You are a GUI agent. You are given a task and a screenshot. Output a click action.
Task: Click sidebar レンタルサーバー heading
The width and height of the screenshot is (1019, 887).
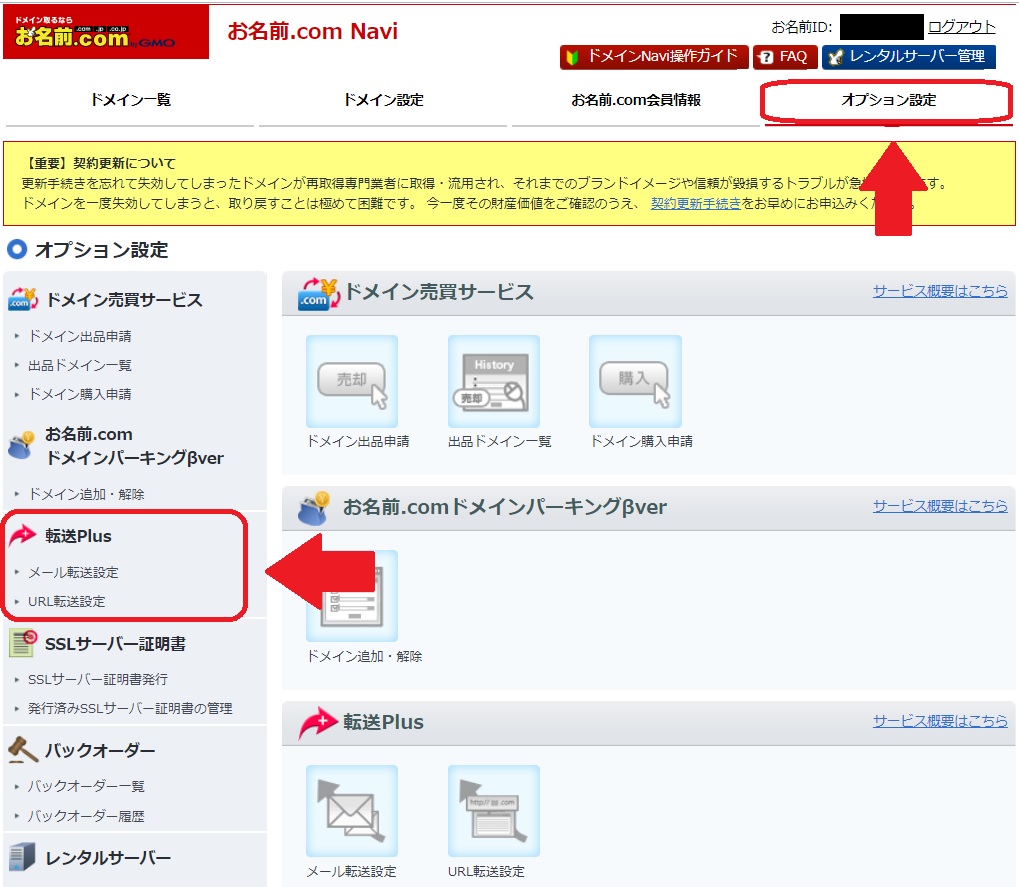click(x=108, y=858)
